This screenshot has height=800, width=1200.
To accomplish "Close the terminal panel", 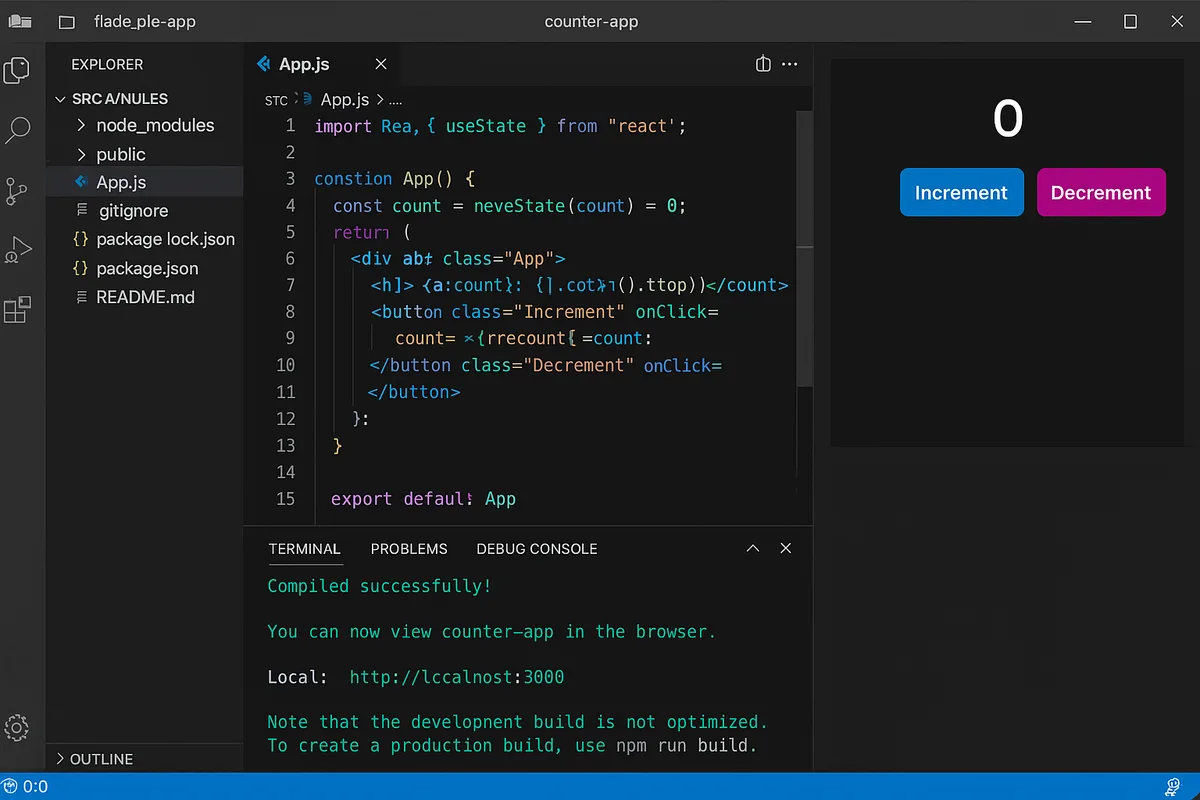I will [x=786, y=548].
